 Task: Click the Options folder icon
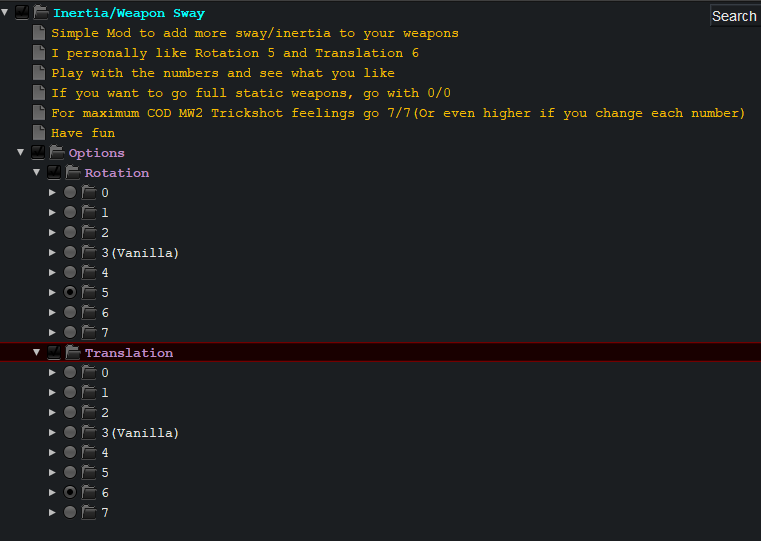tap(57, 153)
